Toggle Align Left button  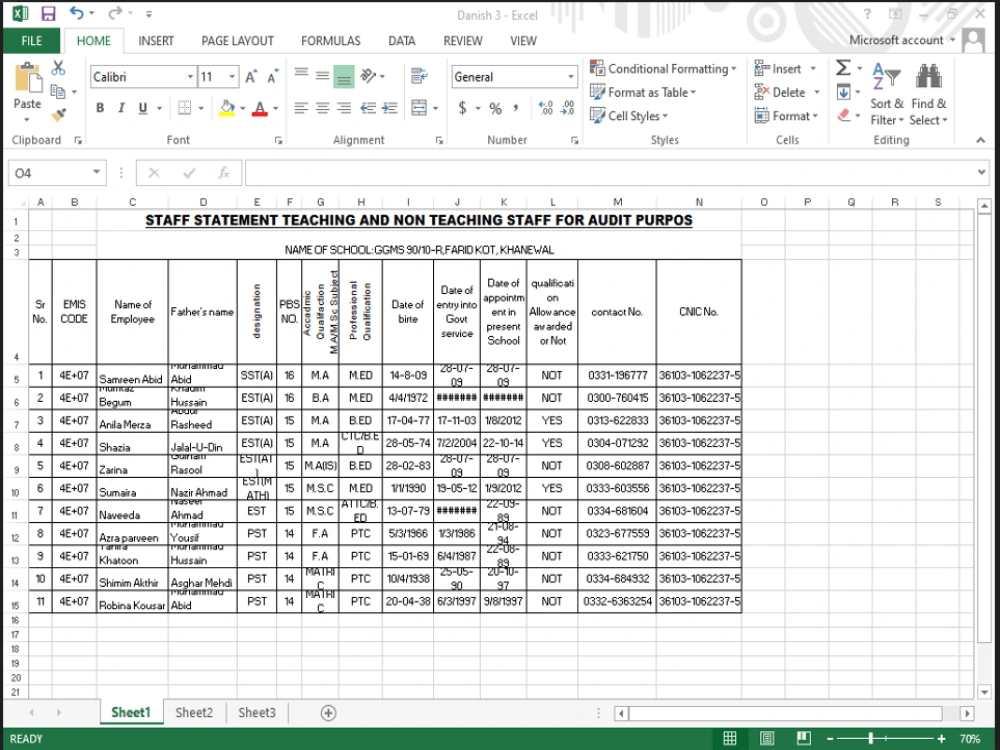click(x=301, y=108)
